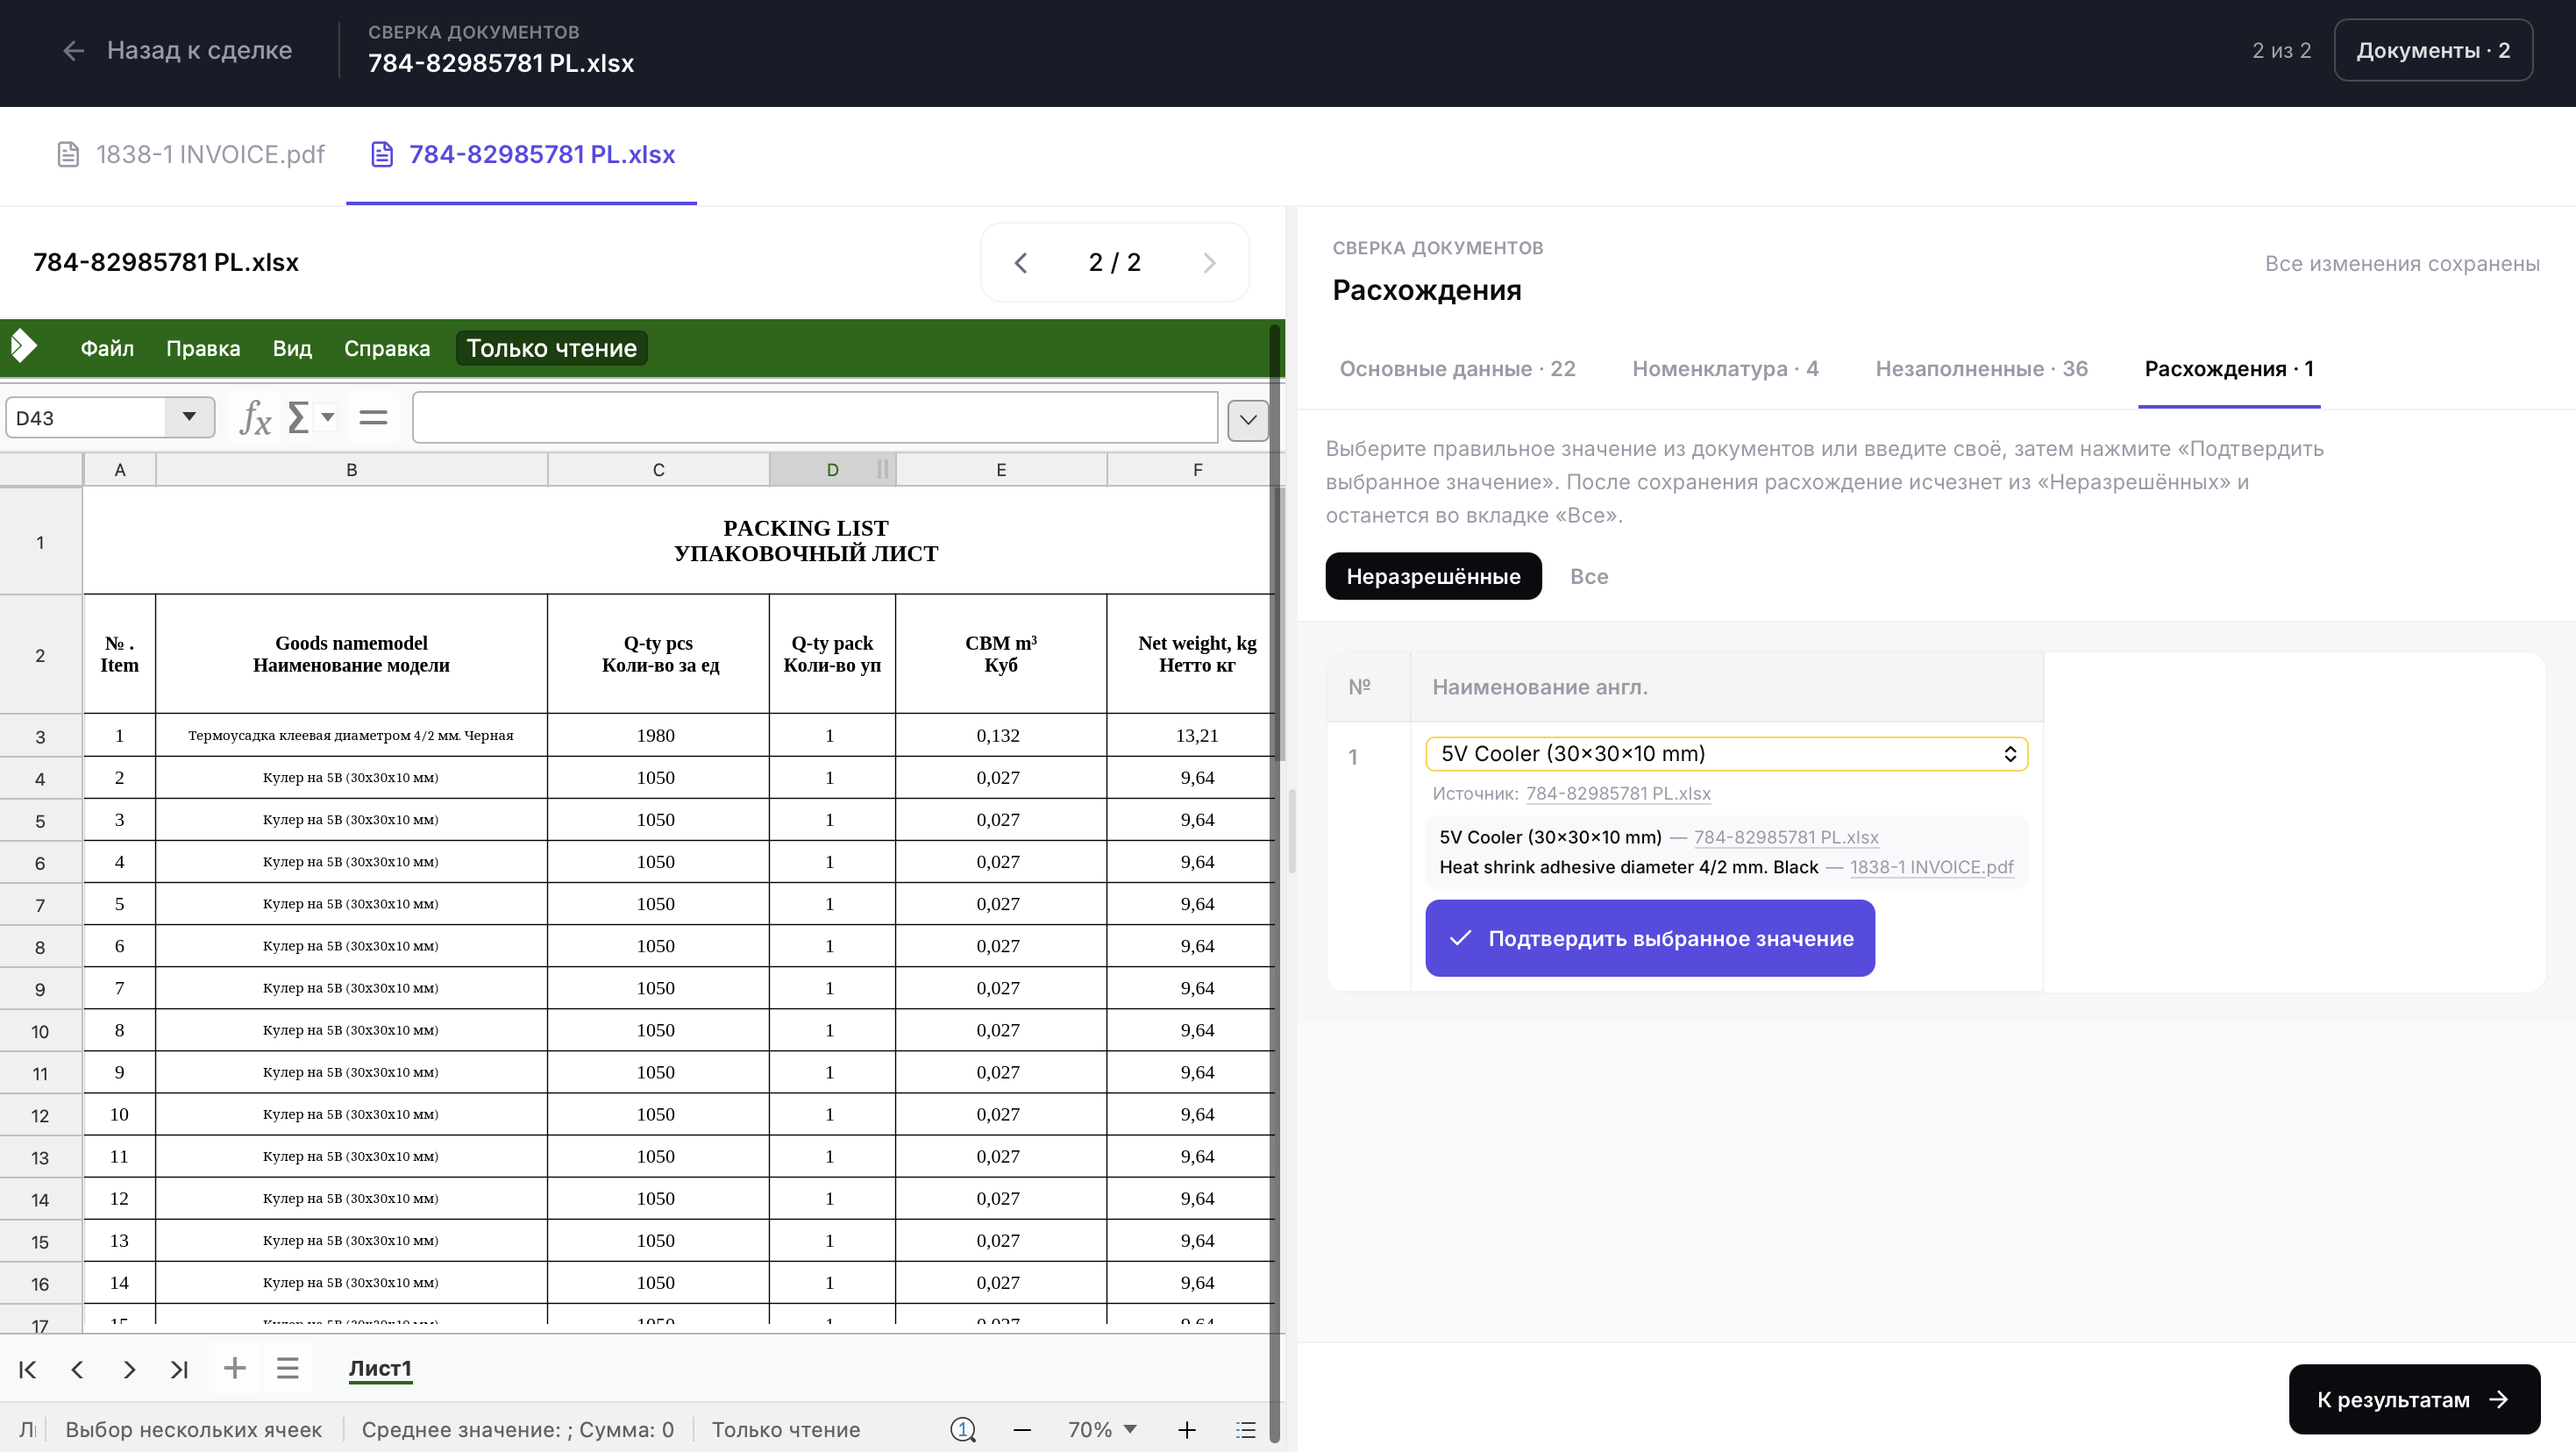2576x1452 pixels.
Task: Open the Справка menu
Action: (x=387, y=347)
